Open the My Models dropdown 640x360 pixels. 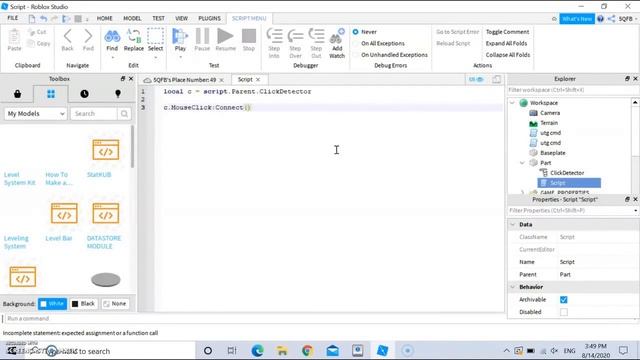click(x=36, y=113)
